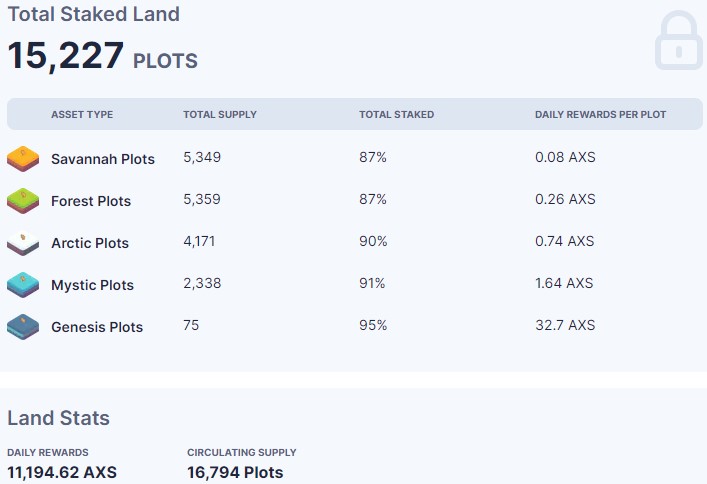This screenshot has height=484, width=707.
Task: Click the Asset Type column header
Action: click(82, 115)
